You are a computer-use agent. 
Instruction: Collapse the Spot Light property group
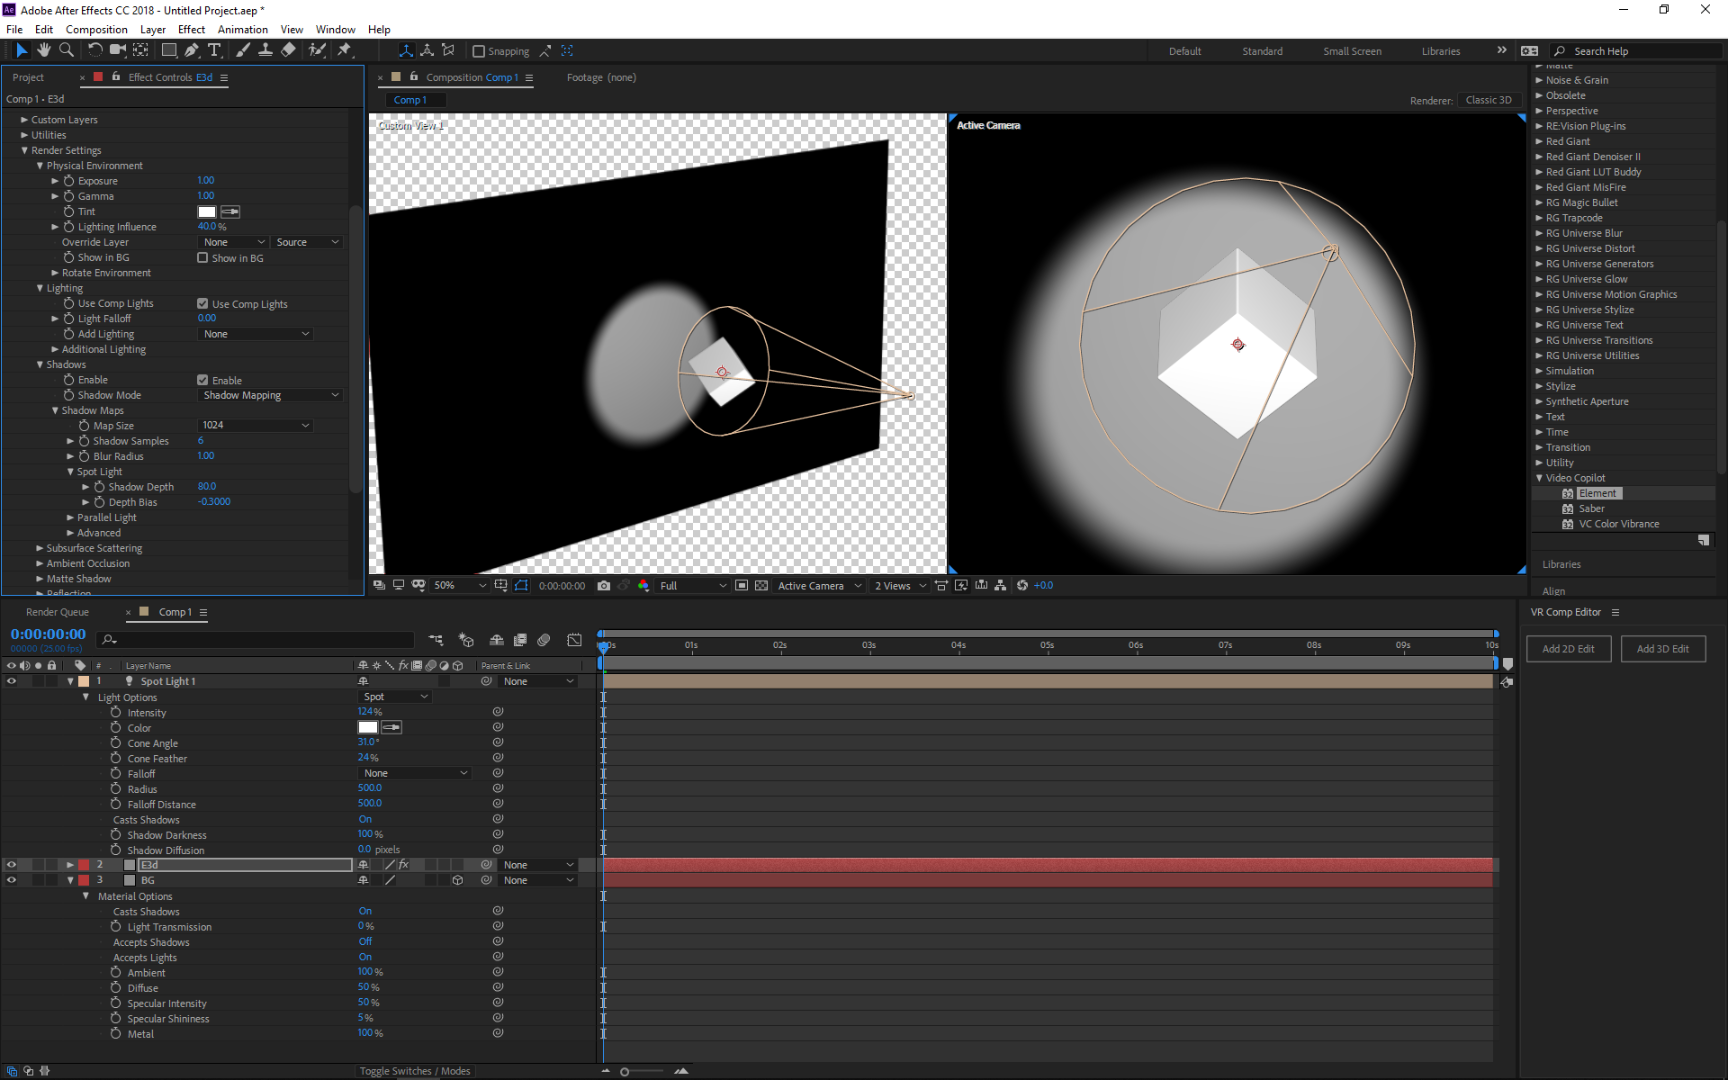point(70,471)
